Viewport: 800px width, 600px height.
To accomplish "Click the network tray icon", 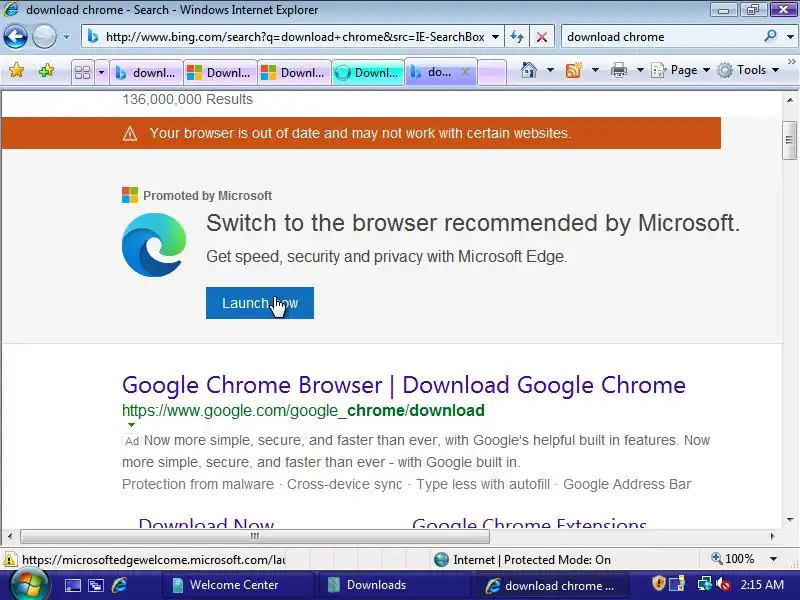I will pos(705,583).
